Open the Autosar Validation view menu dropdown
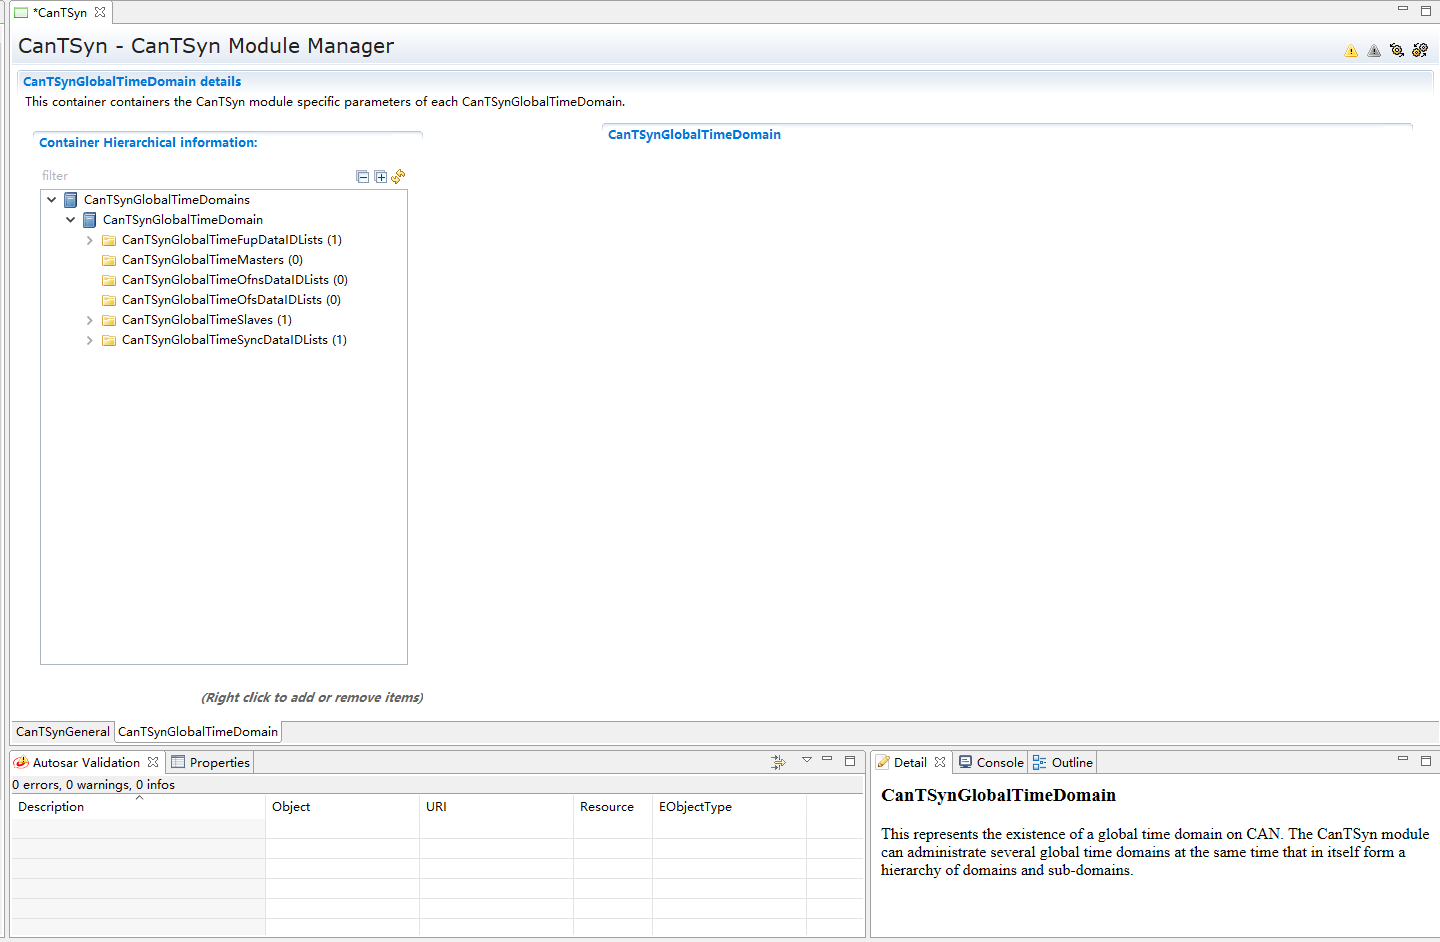 click(x=807, y=761)
